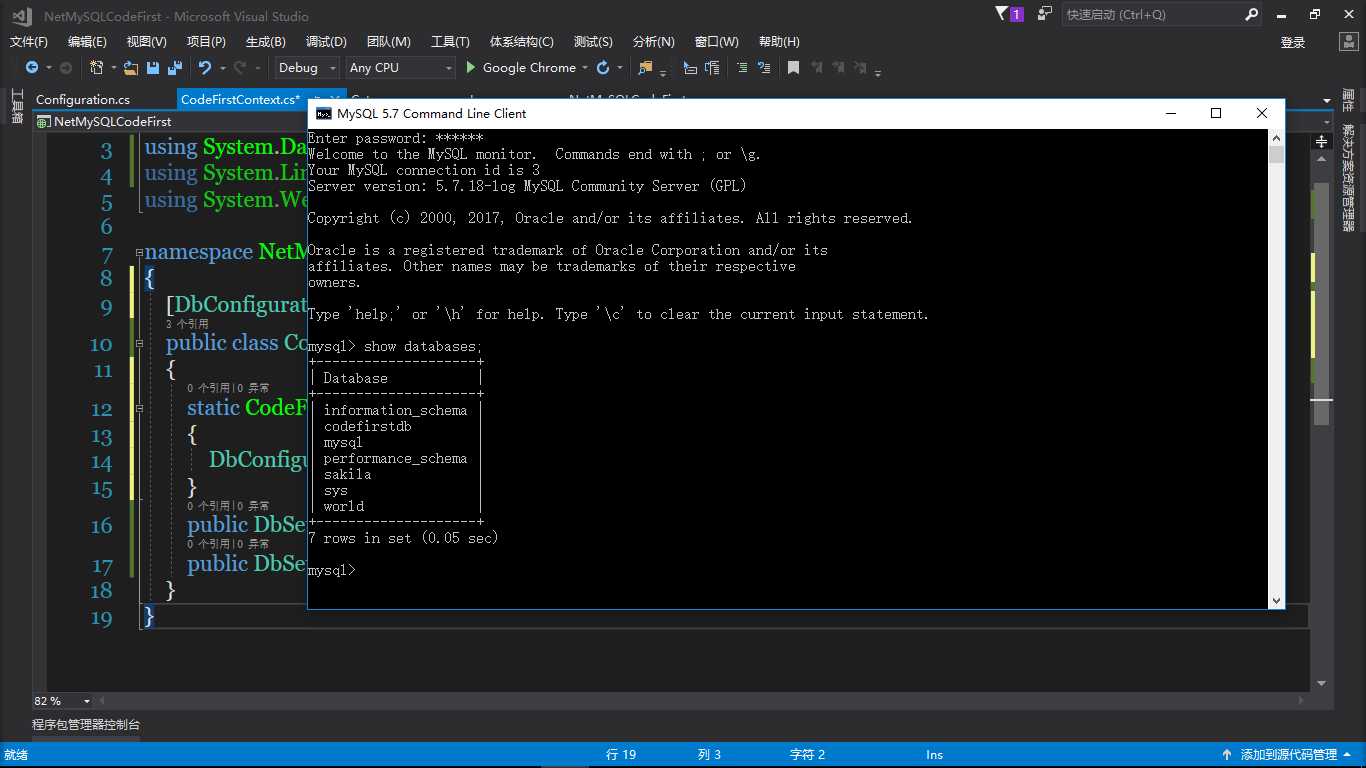Open the 窗口(W) menu
Screen dimensions: 1366x768
716,41
